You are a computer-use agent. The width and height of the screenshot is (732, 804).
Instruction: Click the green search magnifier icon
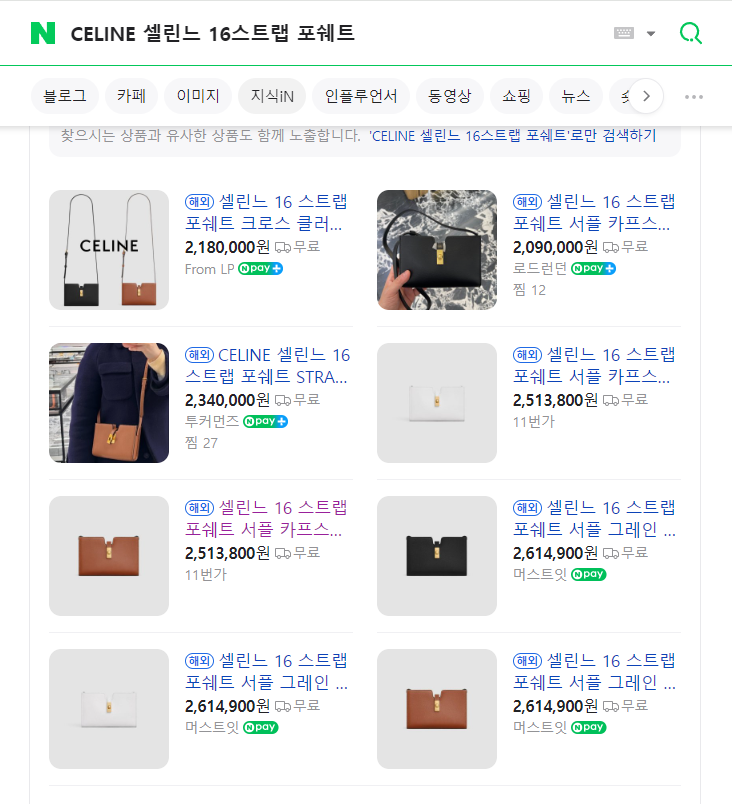[690, 33]
